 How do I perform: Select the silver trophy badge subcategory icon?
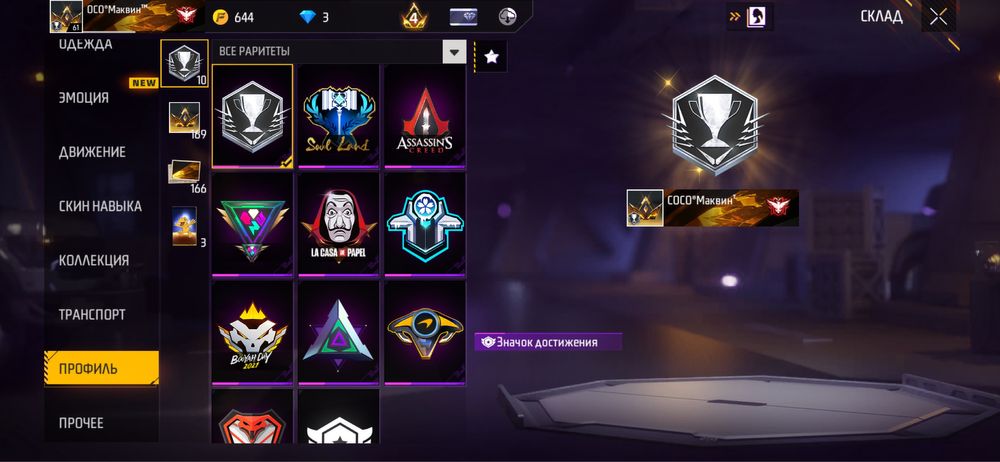184,63
